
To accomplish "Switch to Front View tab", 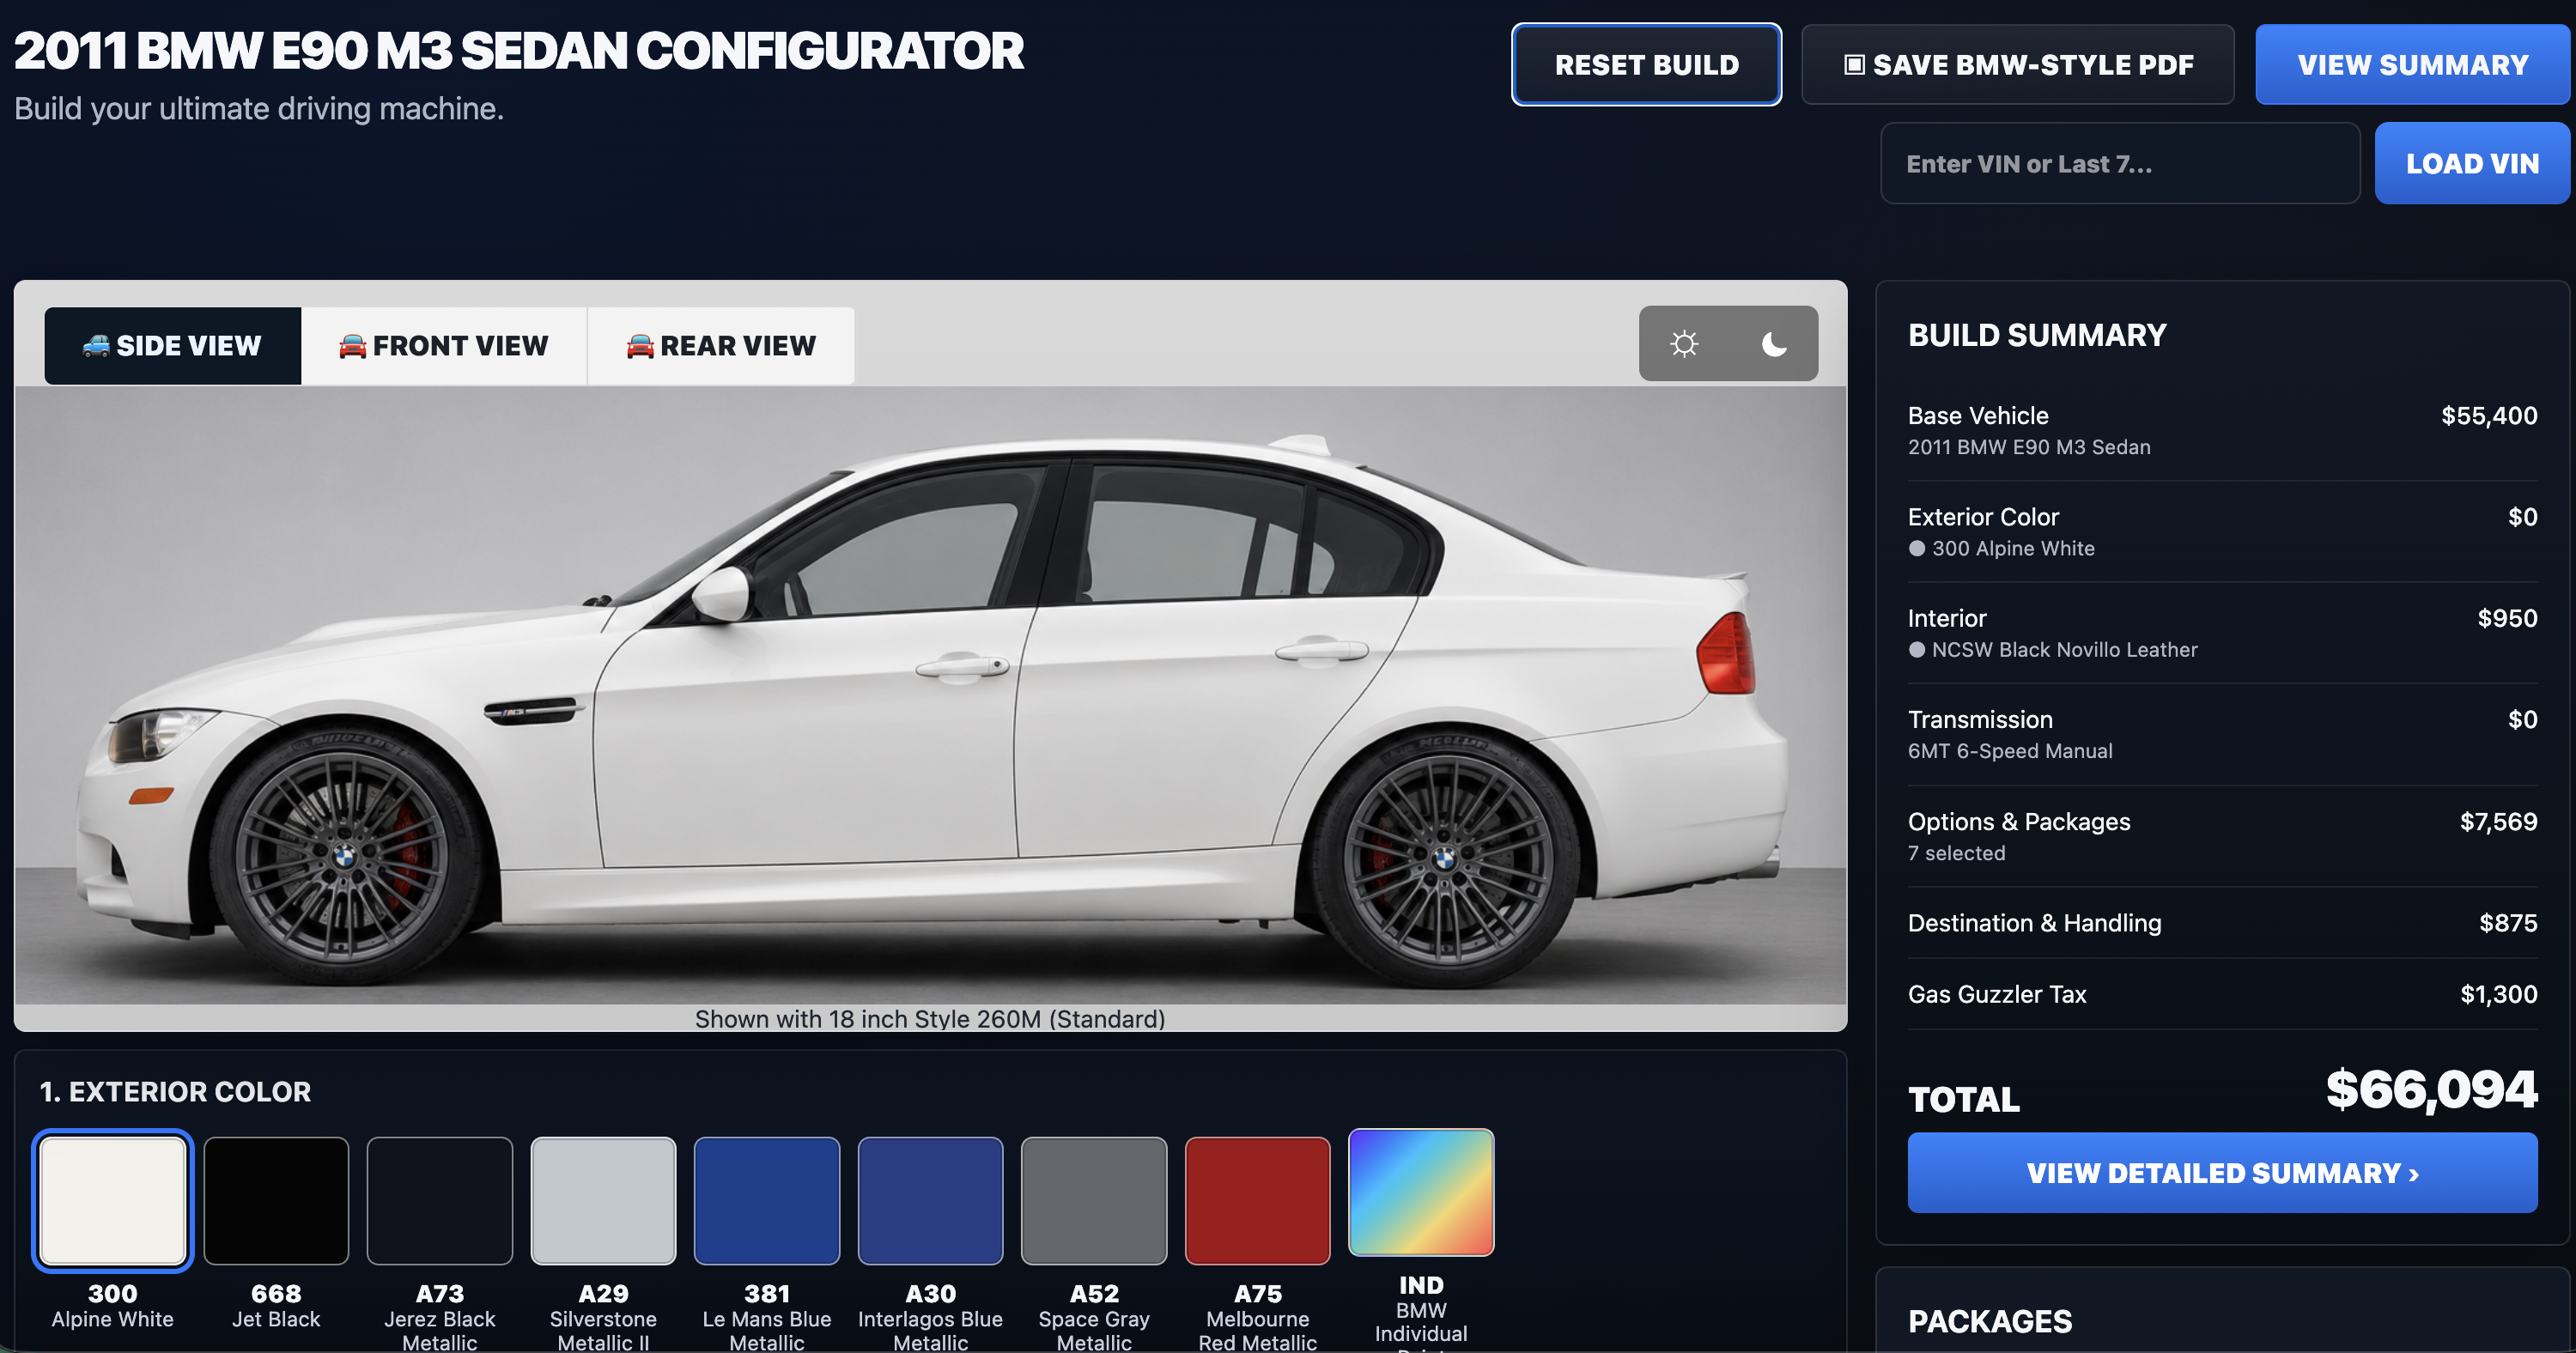I will [x=444, y=345].
